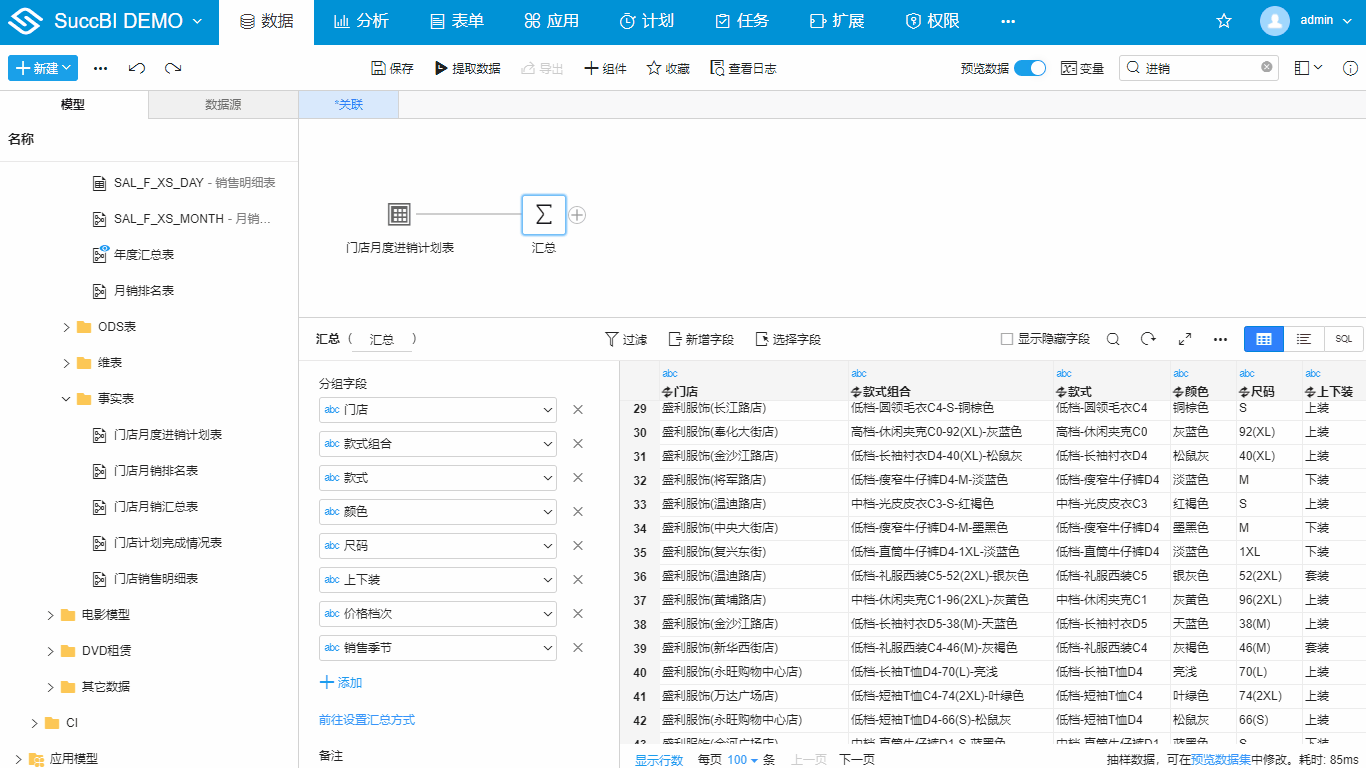Switch preview to SQL view
Image resolution: width=1366 pixels, height=768 pixels.
(1343, 338)
